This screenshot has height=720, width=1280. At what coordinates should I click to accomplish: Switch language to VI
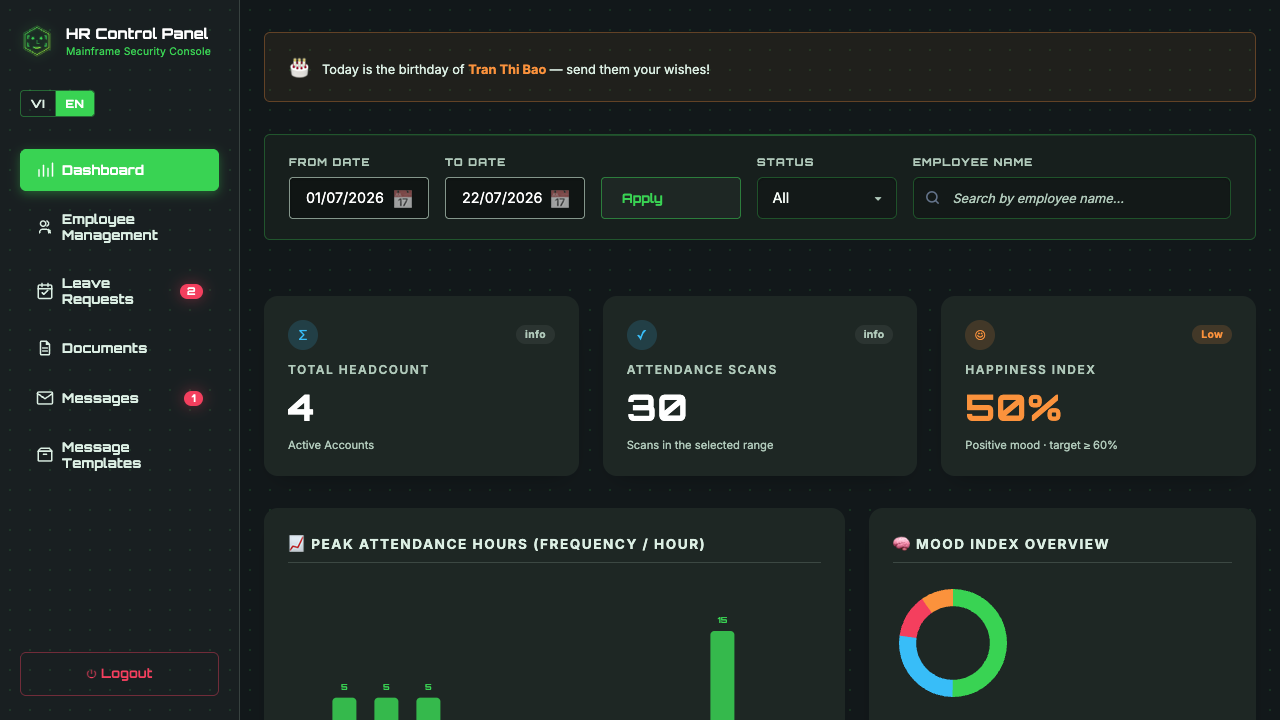click(38, 104)
